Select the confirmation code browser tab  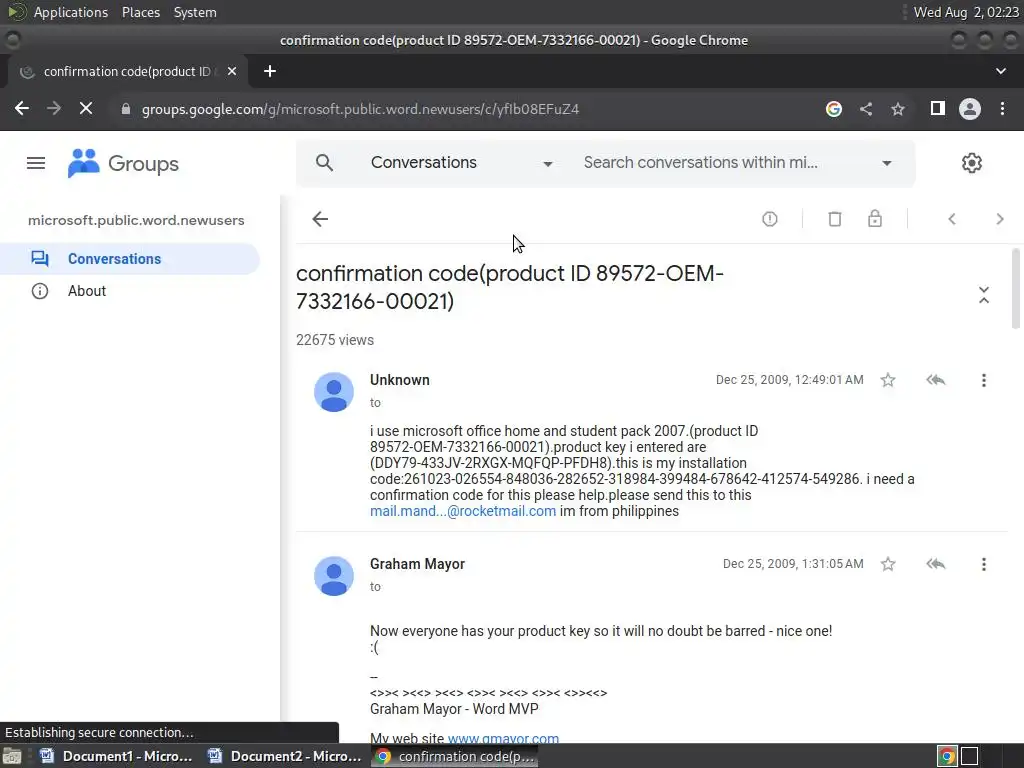[127, 71]
